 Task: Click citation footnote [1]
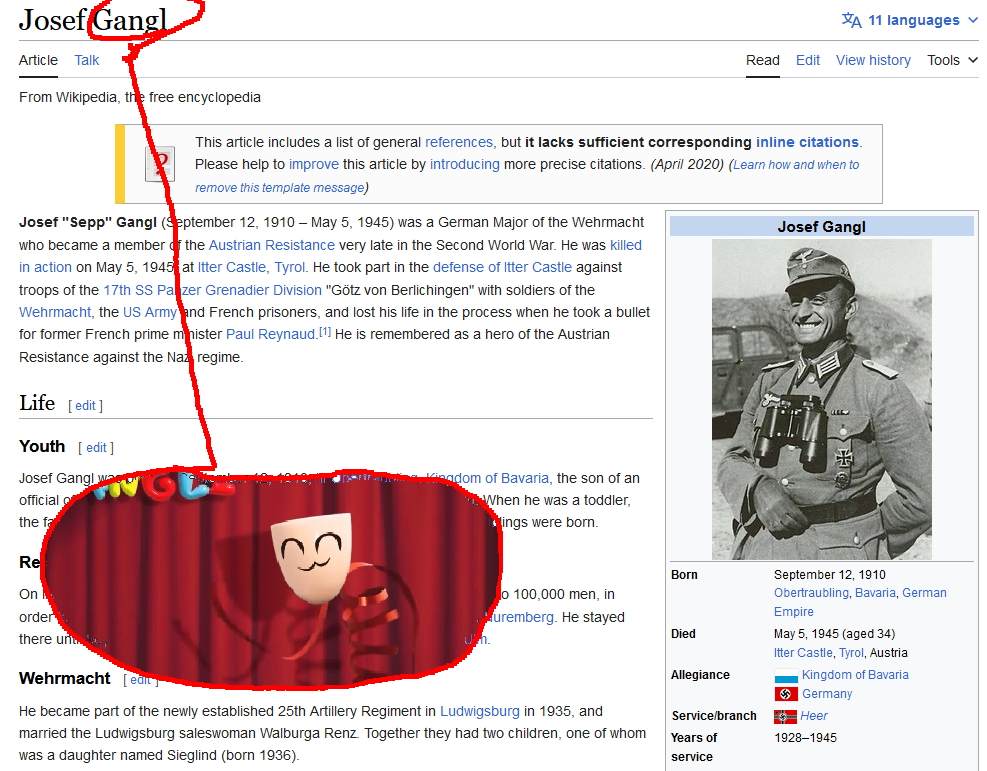[x=325, y=331]
